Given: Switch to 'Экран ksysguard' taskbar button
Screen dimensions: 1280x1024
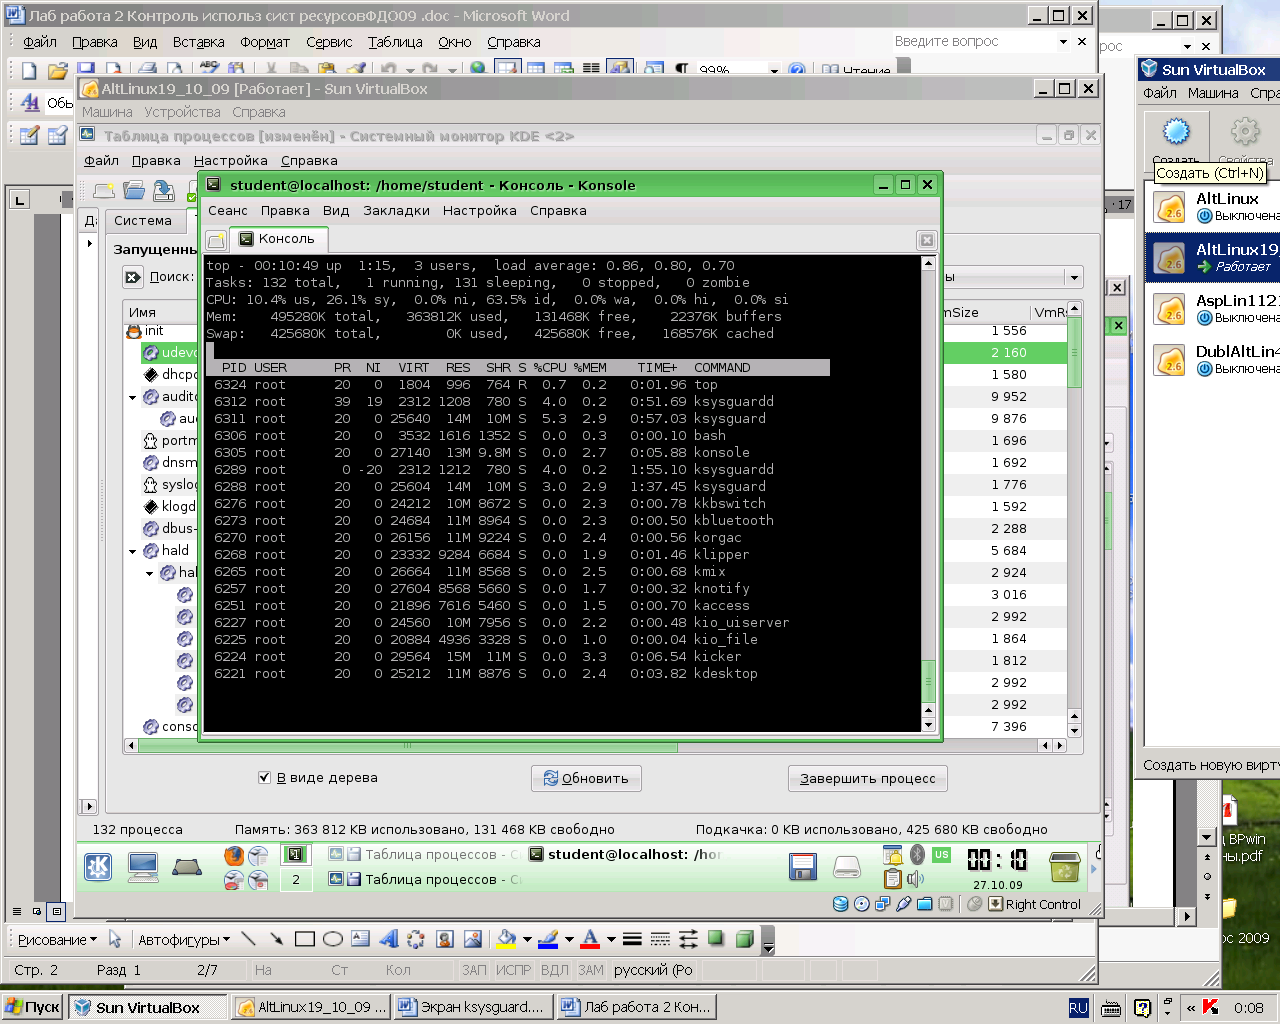Looking at the screenshot, I should tap(472, 1007).
